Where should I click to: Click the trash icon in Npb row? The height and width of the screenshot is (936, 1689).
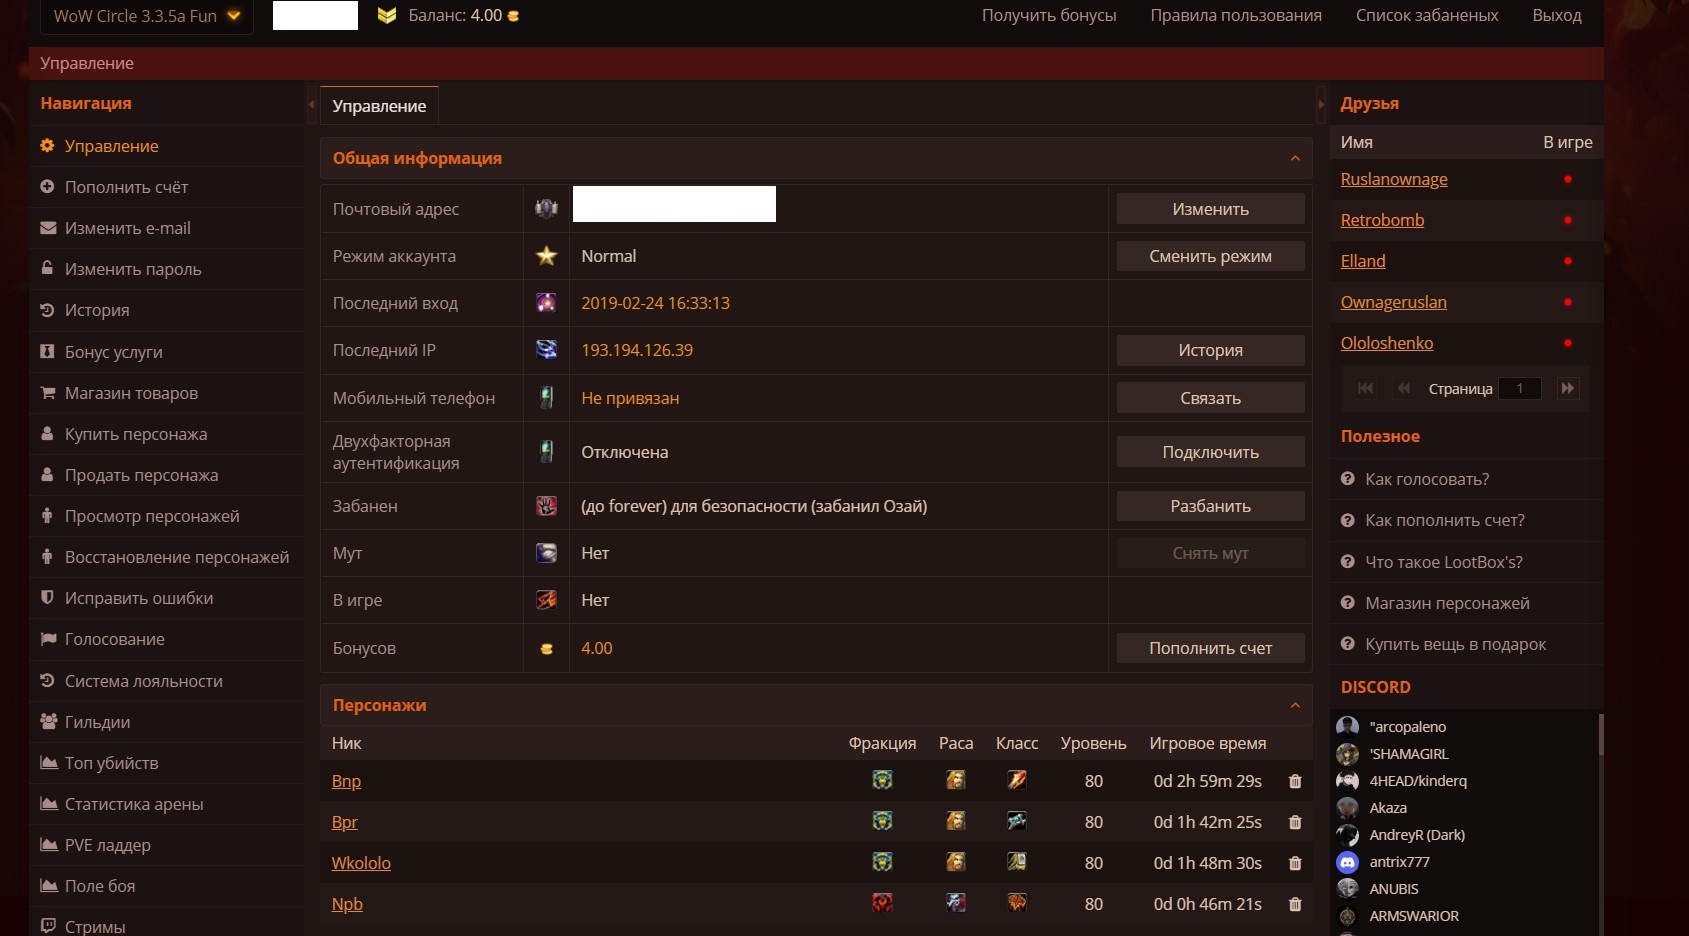coord(1295,904)
